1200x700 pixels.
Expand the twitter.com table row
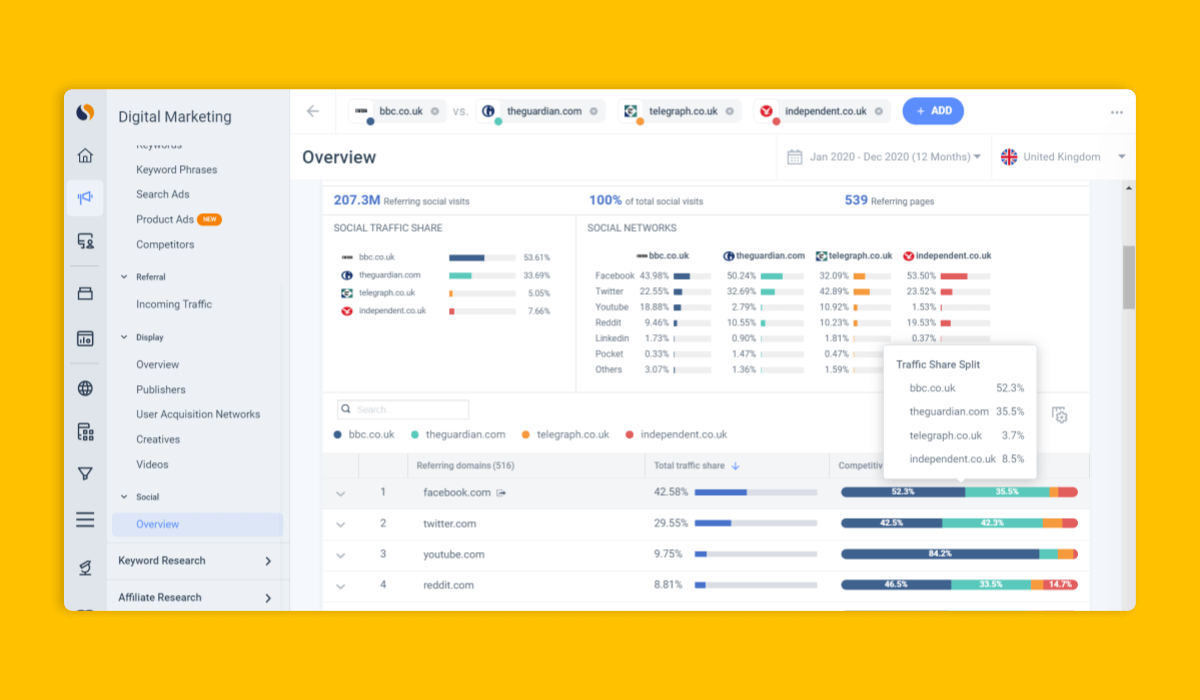[x=340, y=524]
